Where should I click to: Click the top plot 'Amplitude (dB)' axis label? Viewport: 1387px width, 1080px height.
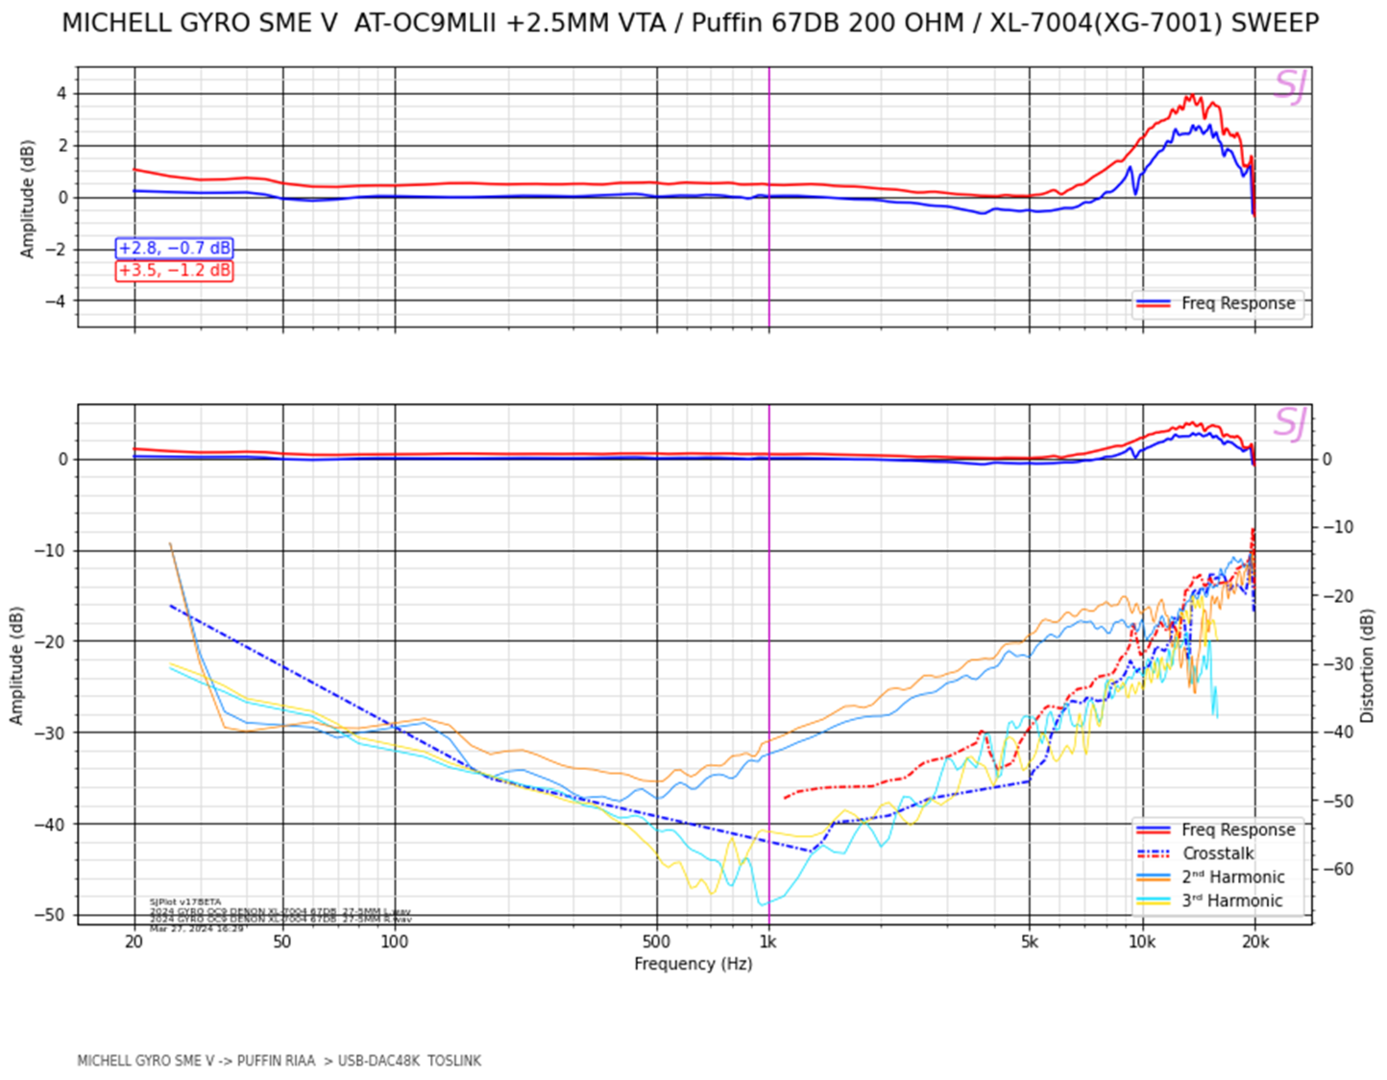click(x=27, y=198)
